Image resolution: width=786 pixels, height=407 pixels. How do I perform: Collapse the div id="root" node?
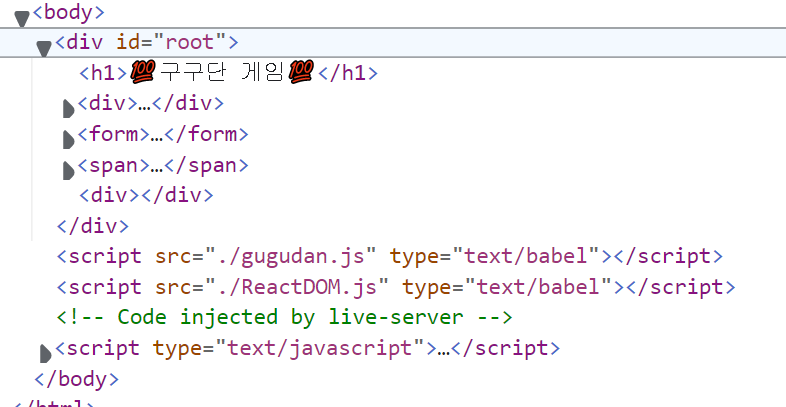44,49
